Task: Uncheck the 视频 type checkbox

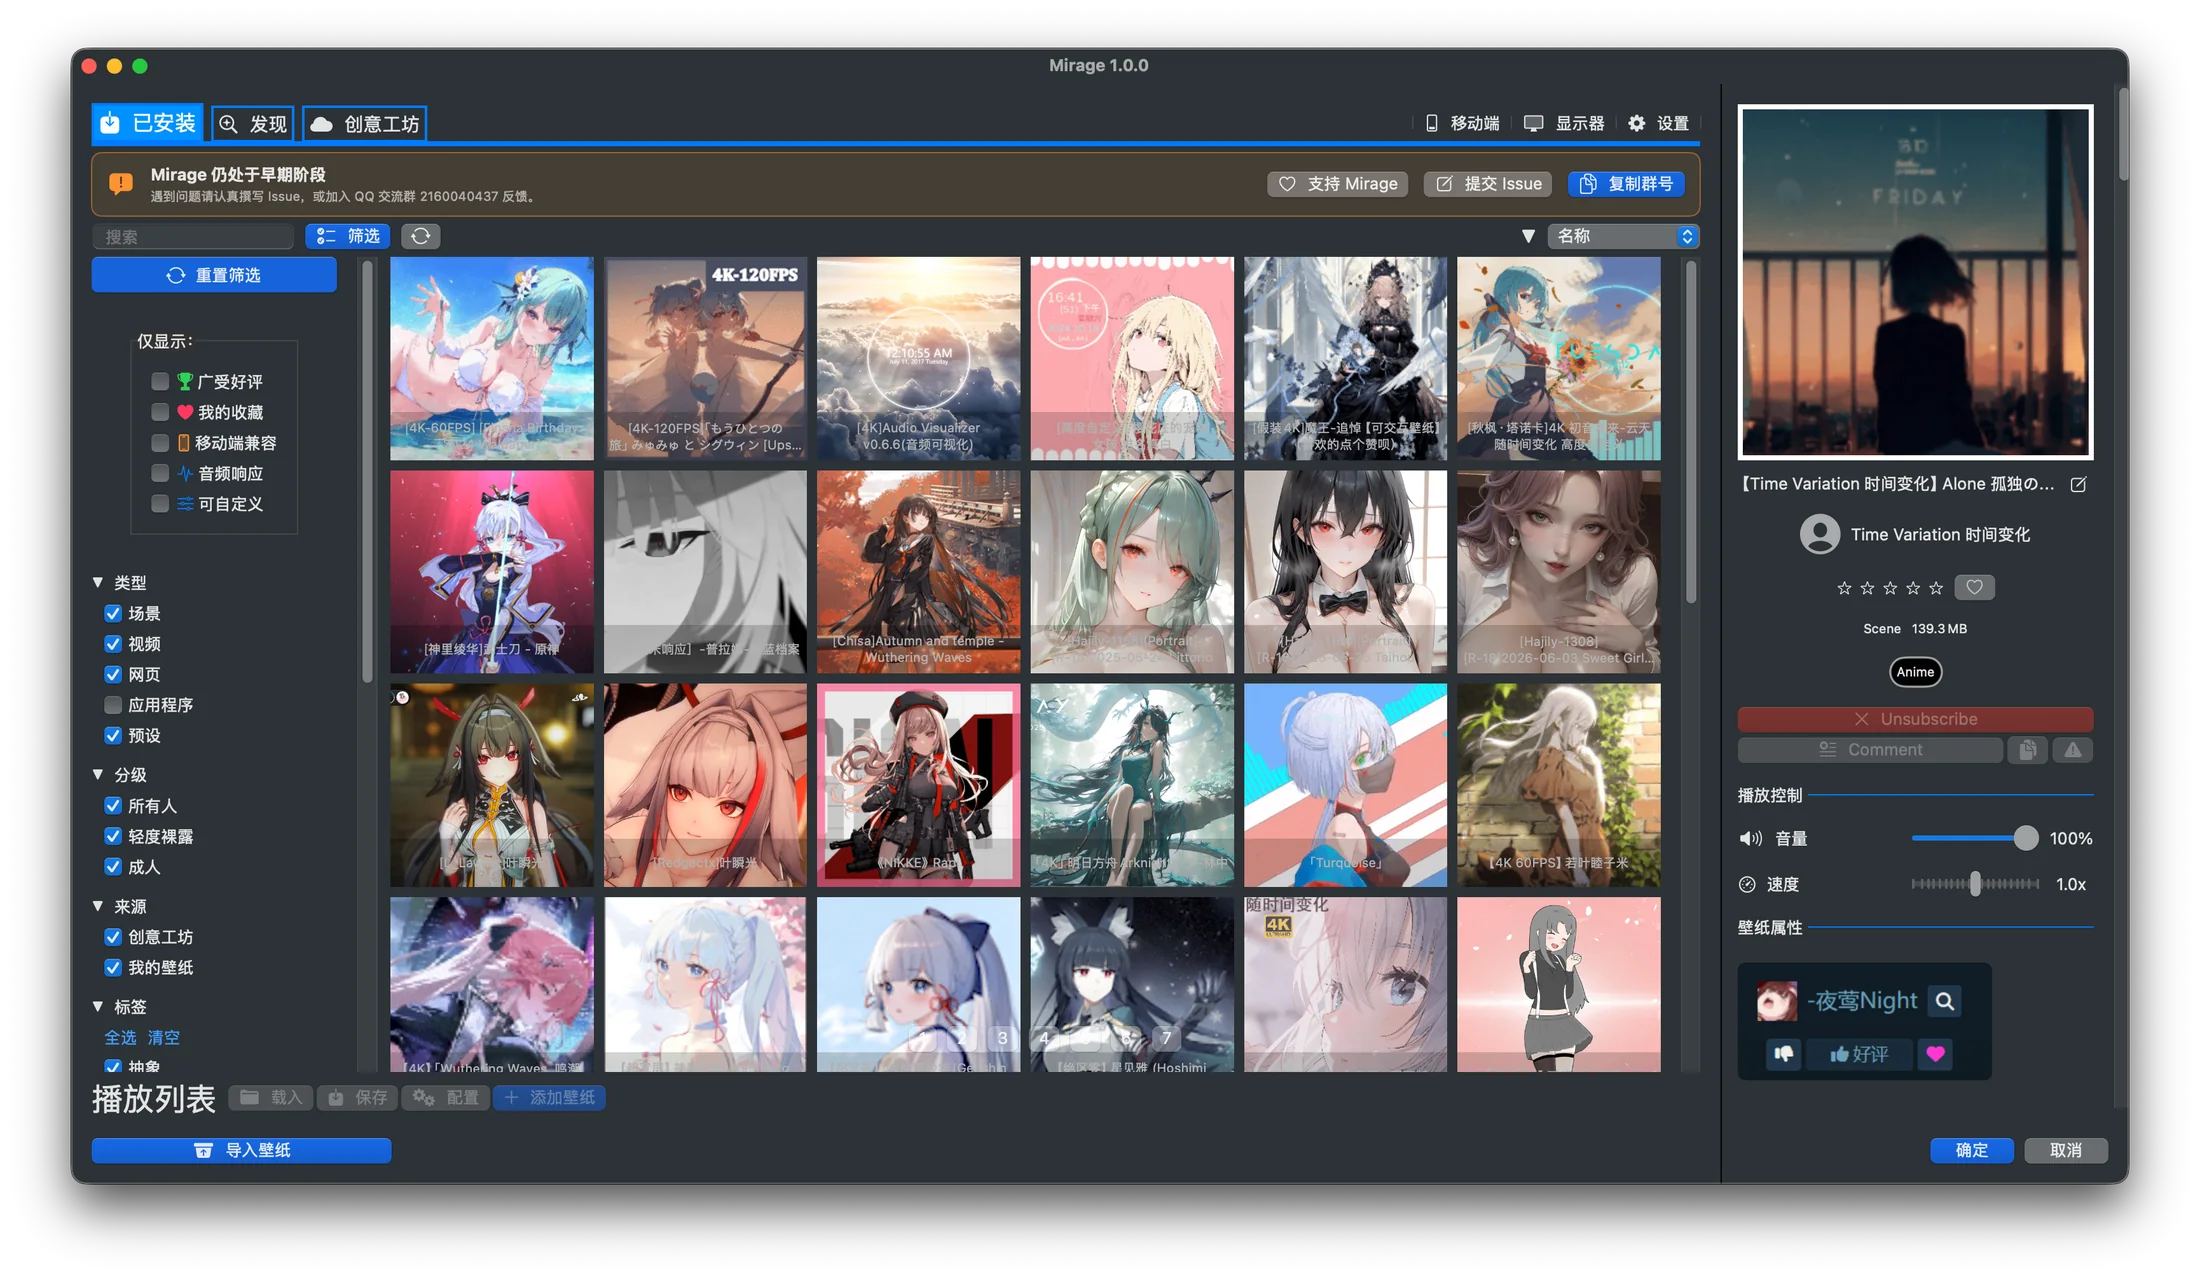Action: point(113,644)
